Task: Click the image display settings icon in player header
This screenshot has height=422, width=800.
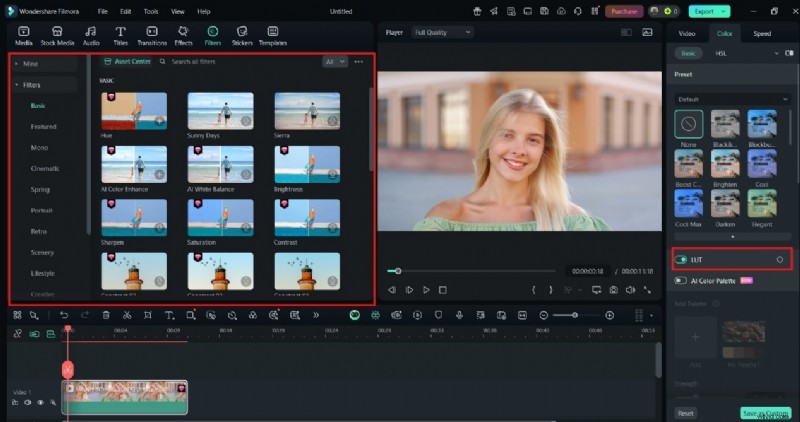Action: [647, 32]
